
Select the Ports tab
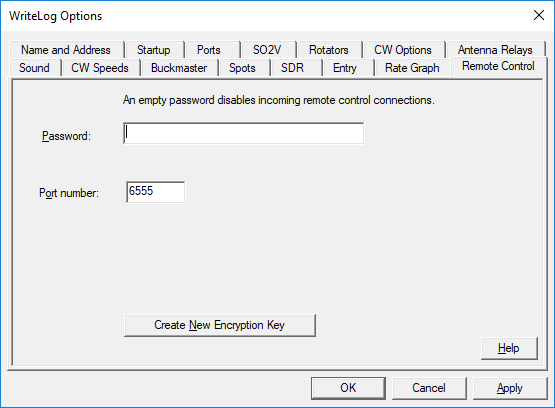[209, 50]
